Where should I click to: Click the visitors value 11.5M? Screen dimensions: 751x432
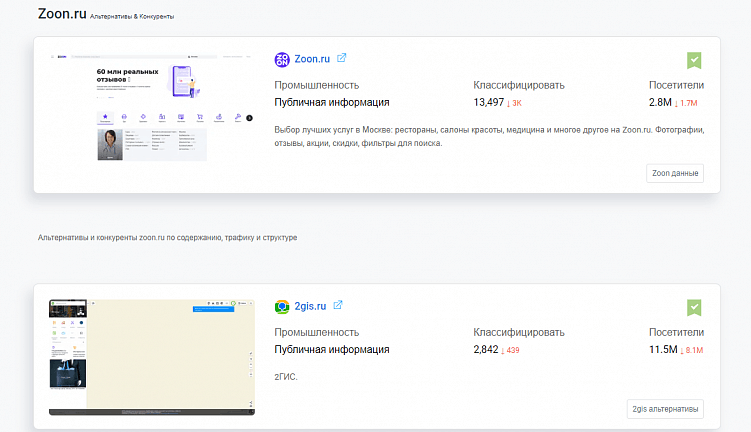[x=663, y=350]
